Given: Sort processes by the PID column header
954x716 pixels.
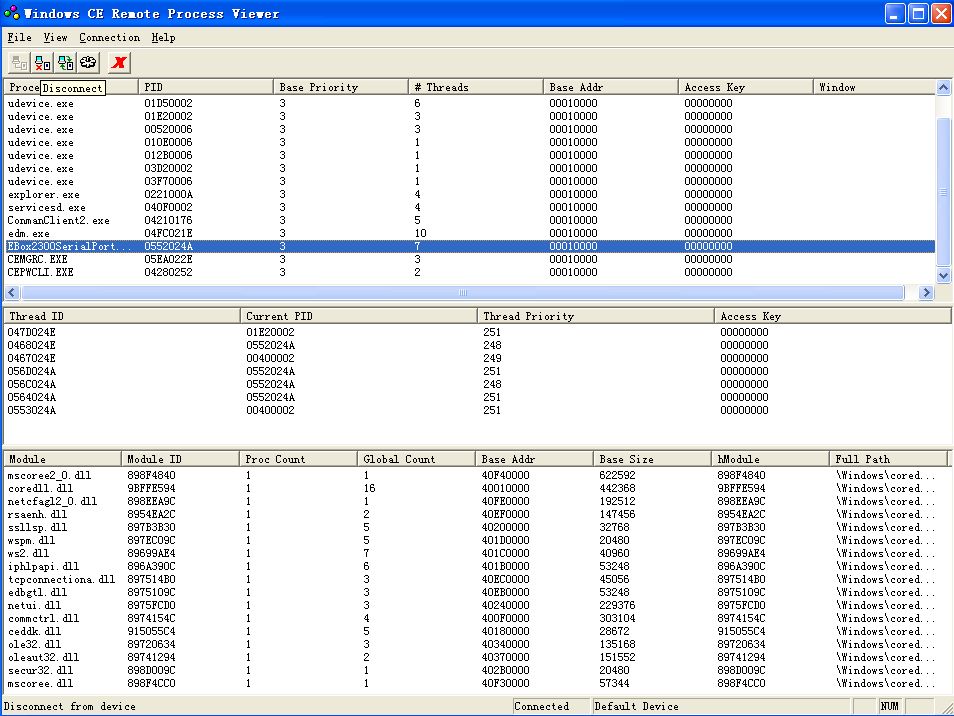Looking at the screenshot, I should (x=206, y=87).
